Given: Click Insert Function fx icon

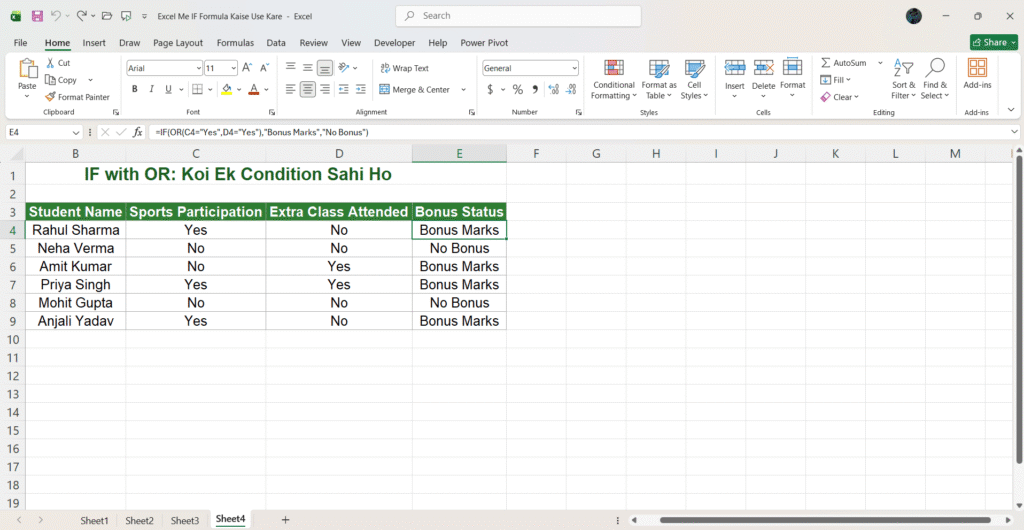Looking at the screenshot, I should point(138,132).
